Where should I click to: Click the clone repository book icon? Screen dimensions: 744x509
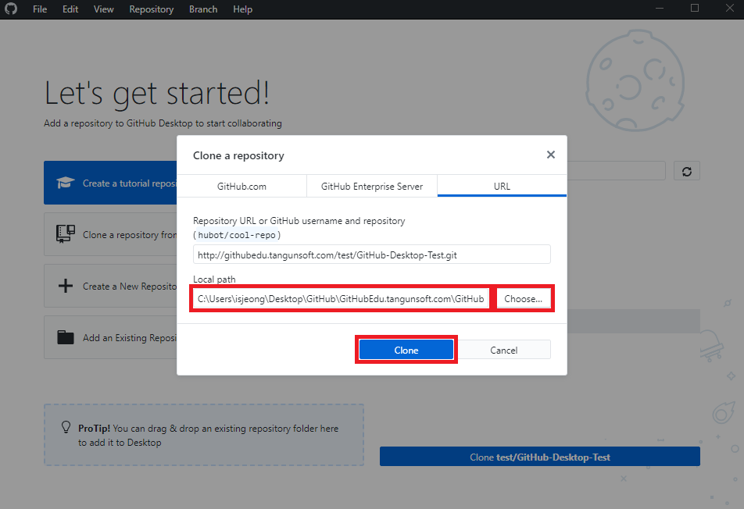(x=65, y=234)
